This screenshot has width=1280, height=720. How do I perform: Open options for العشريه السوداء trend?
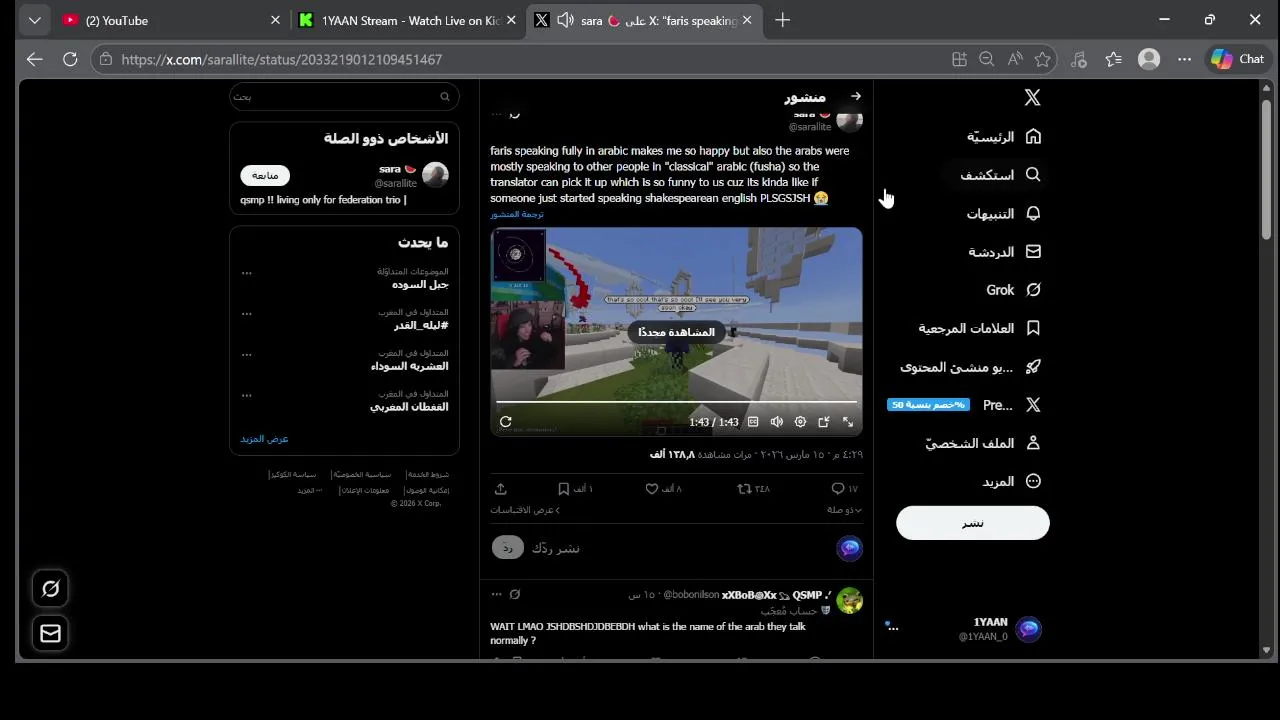(247, 354)
